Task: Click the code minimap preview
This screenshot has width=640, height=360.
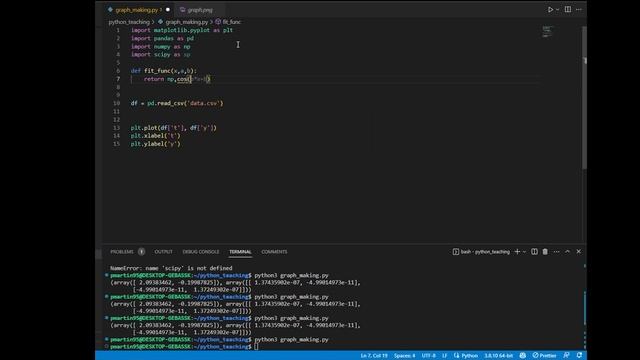Action: point(548,31)
